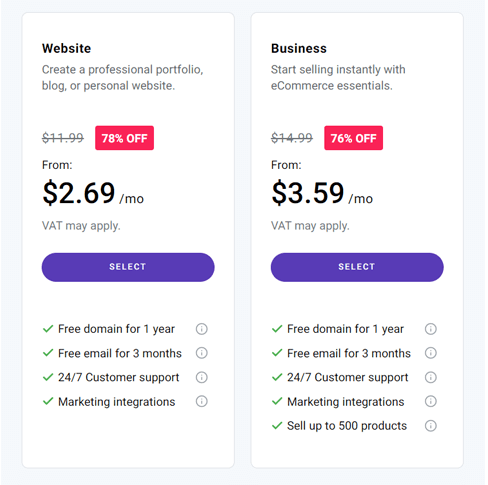This screenshot has width=488, height=485.
Task: Click info icon for Business free domain
Action: coord(430,329)
